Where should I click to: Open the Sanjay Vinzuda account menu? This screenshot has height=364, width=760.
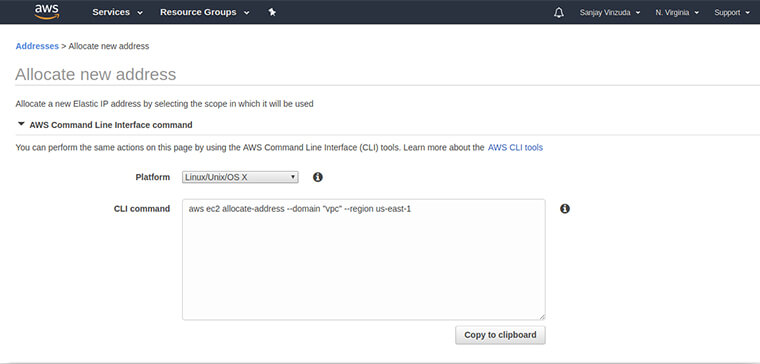coord(610,13)
